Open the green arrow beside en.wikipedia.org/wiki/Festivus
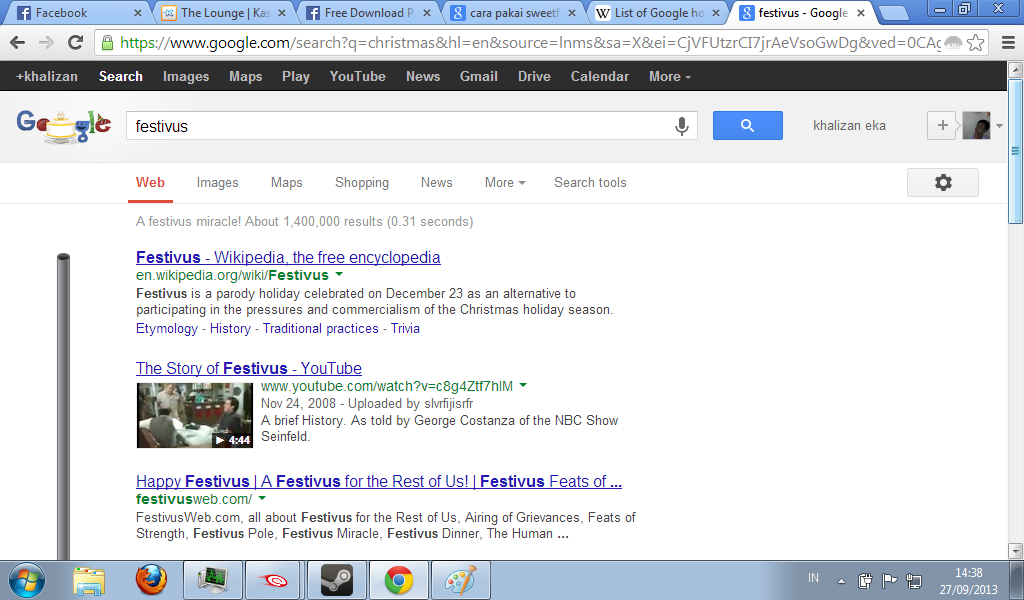 [x=339, y=275]
